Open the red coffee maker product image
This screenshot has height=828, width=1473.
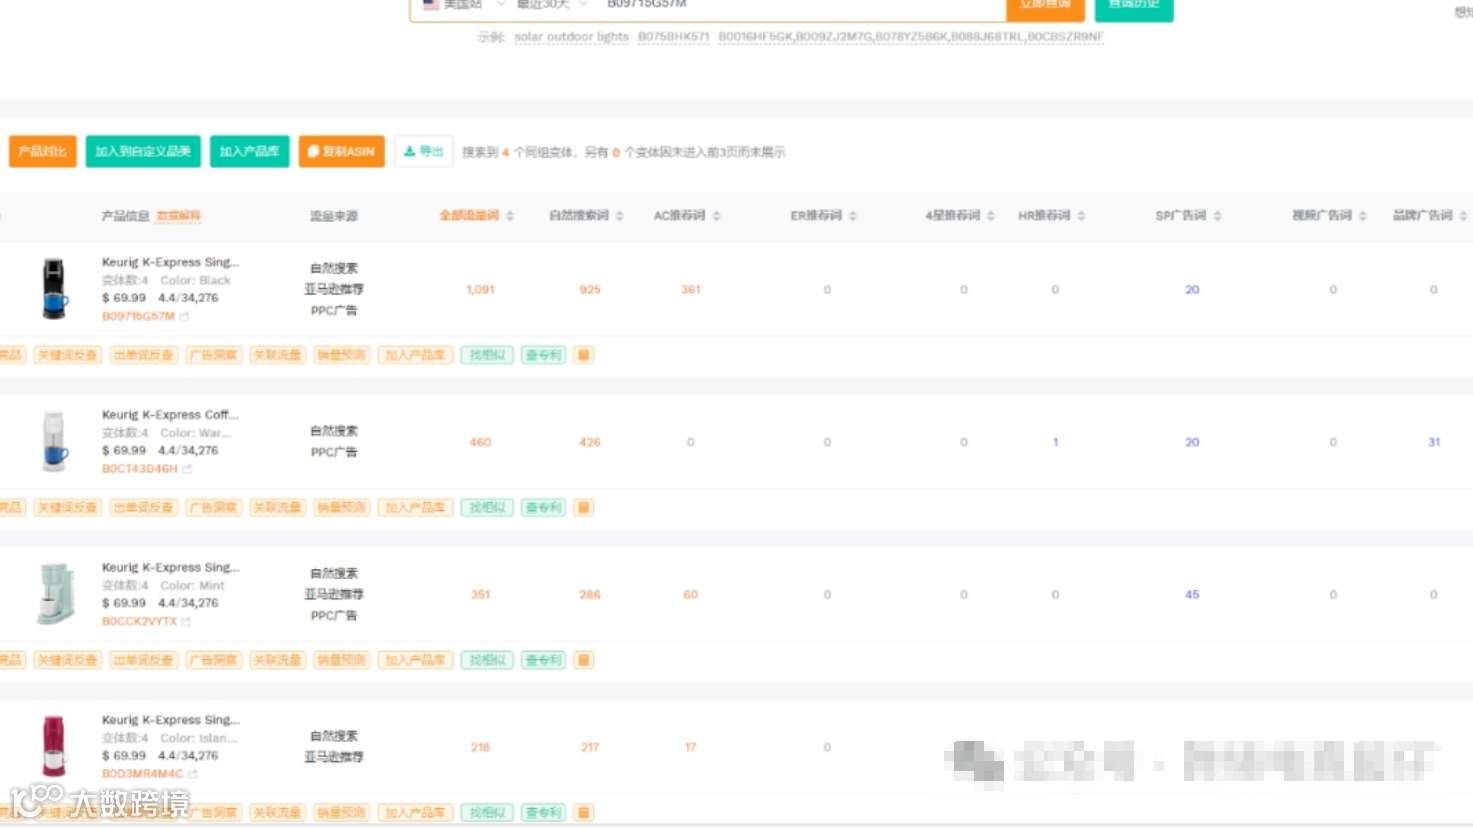click(x=54, y=746)
